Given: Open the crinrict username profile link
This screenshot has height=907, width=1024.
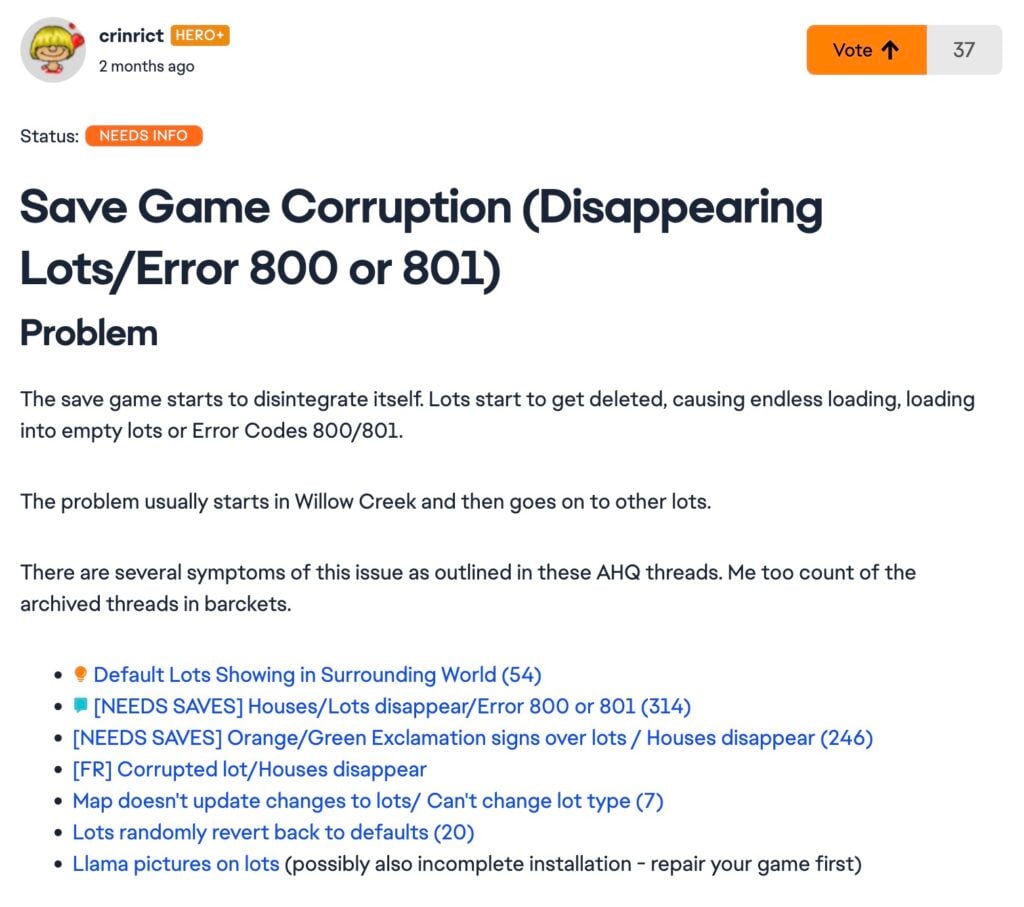Looking at the screenshot, I should point(131,36).
